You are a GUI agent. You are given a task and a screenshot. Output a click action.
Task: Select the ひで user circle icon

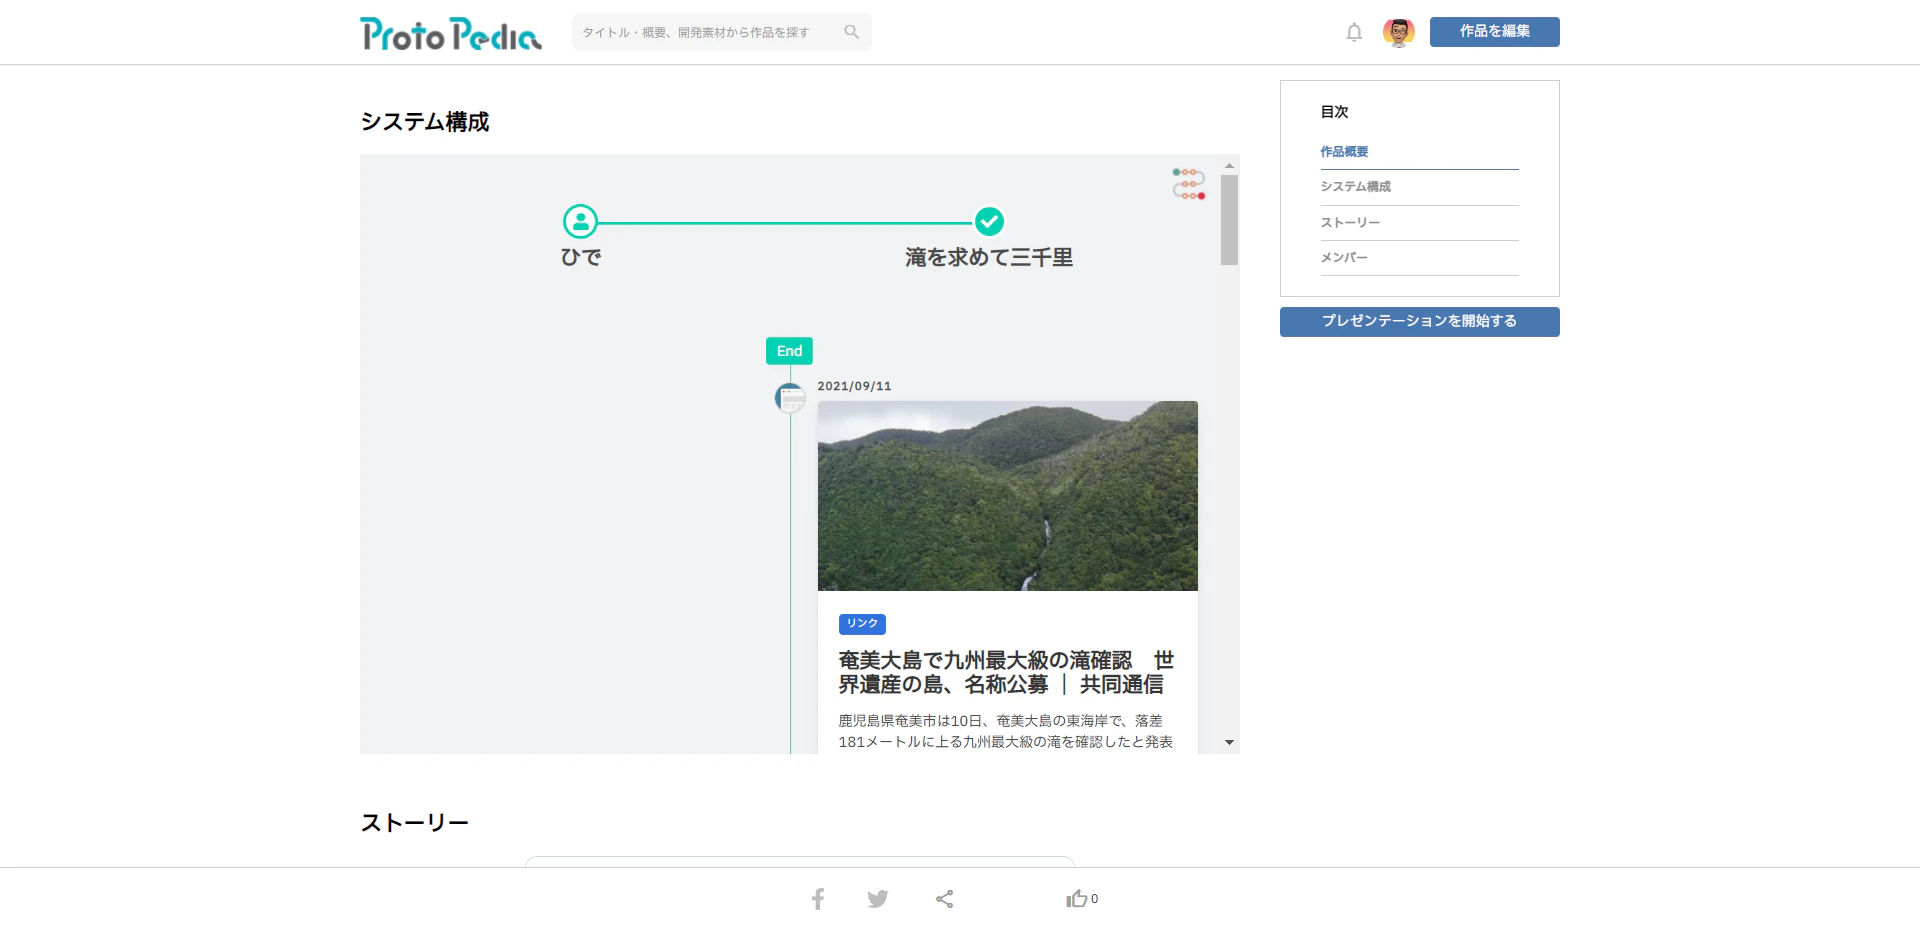580,221
